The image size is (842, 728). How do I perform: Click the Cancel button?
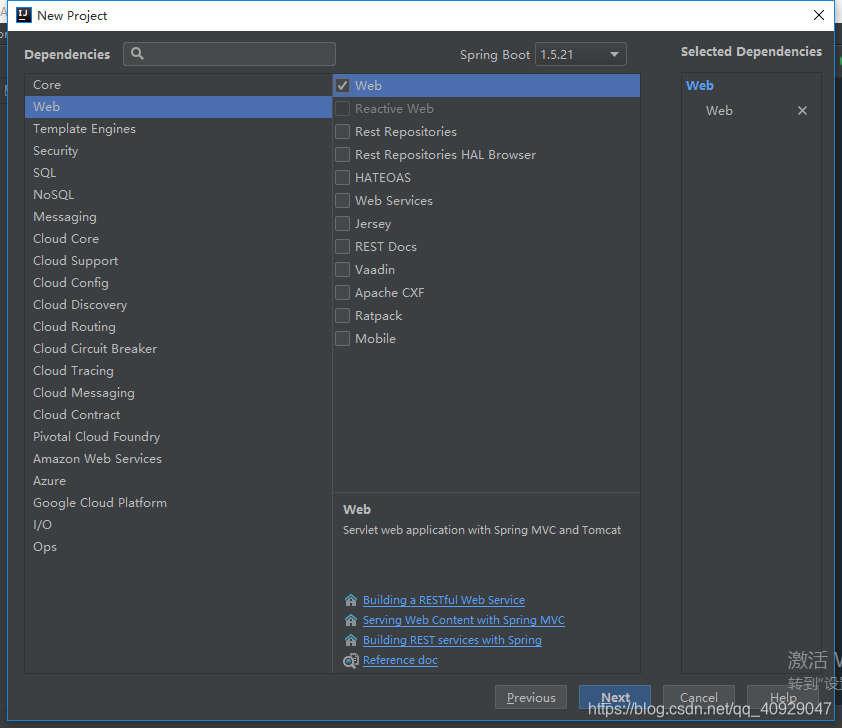[699, 697]
